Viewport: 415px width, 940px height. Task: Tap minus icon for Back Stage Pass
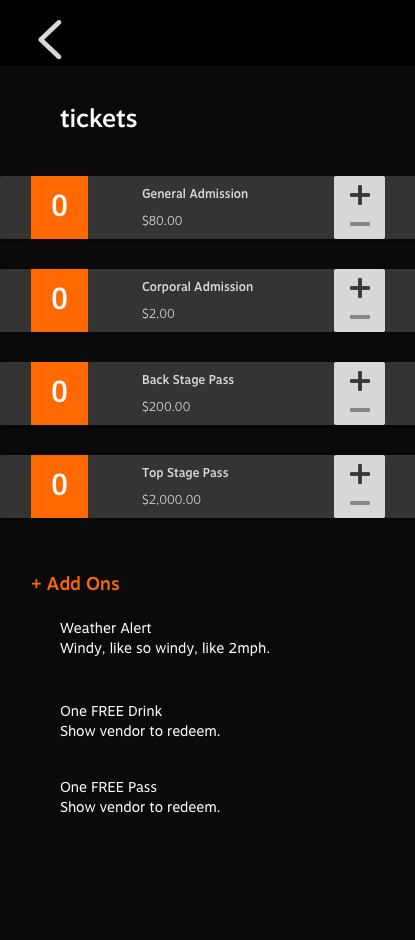[359, 410]
